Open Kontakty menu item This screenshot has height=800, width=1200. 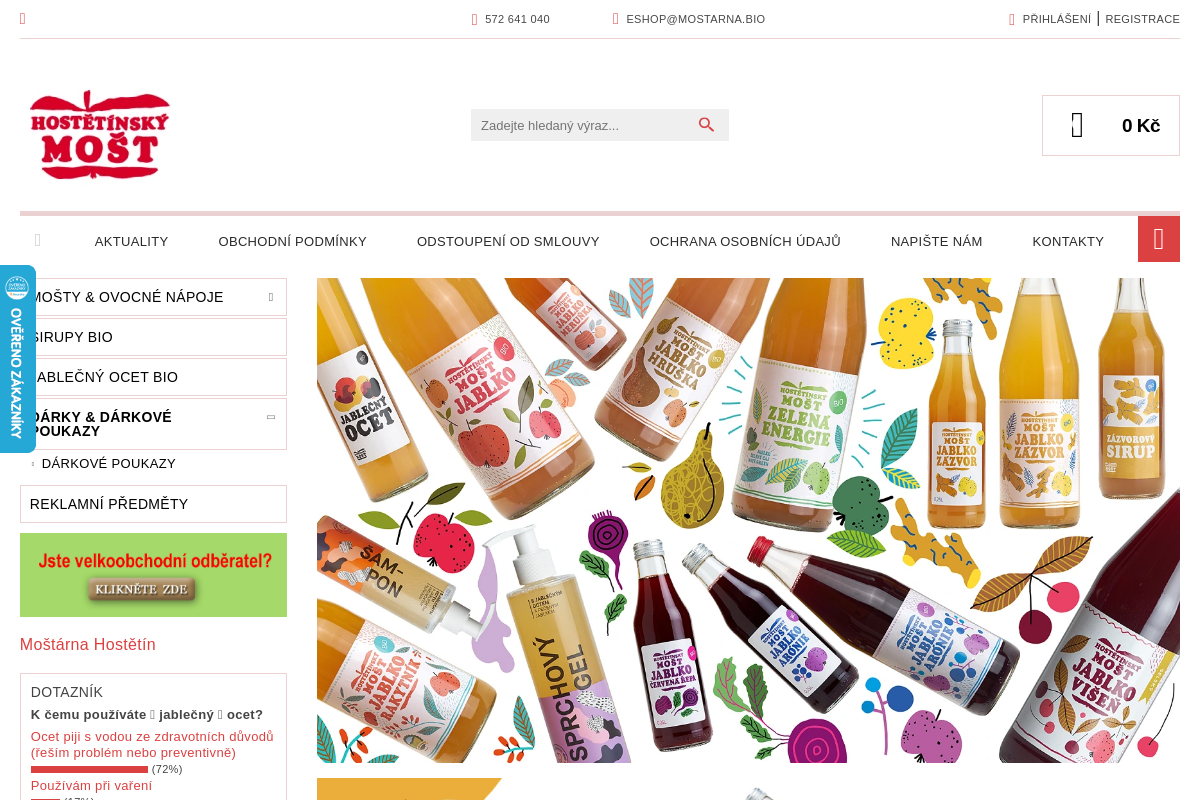[x=1068, y=241]
